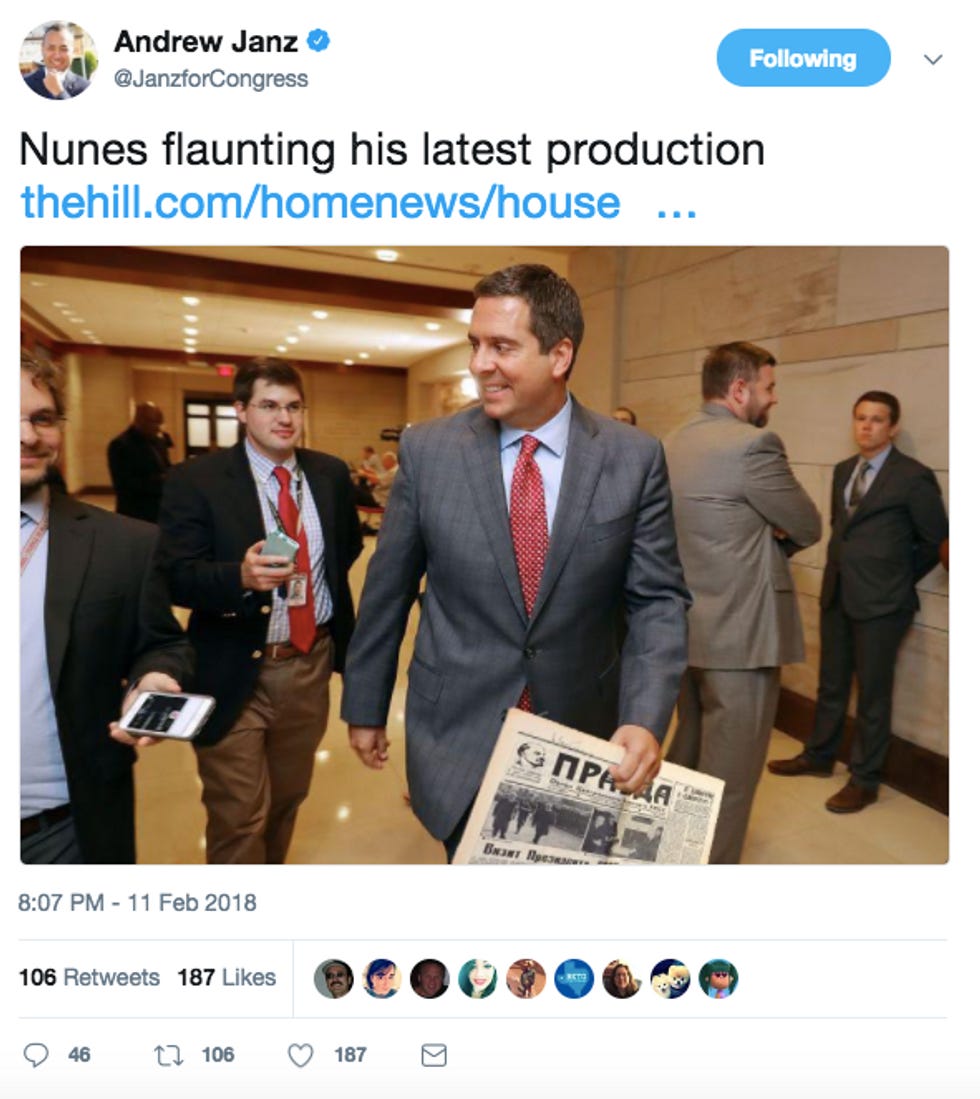This screenshot has width=980, height=1099.
Task: Click Andrew Janz display name
Action: (x=206, y=41)
